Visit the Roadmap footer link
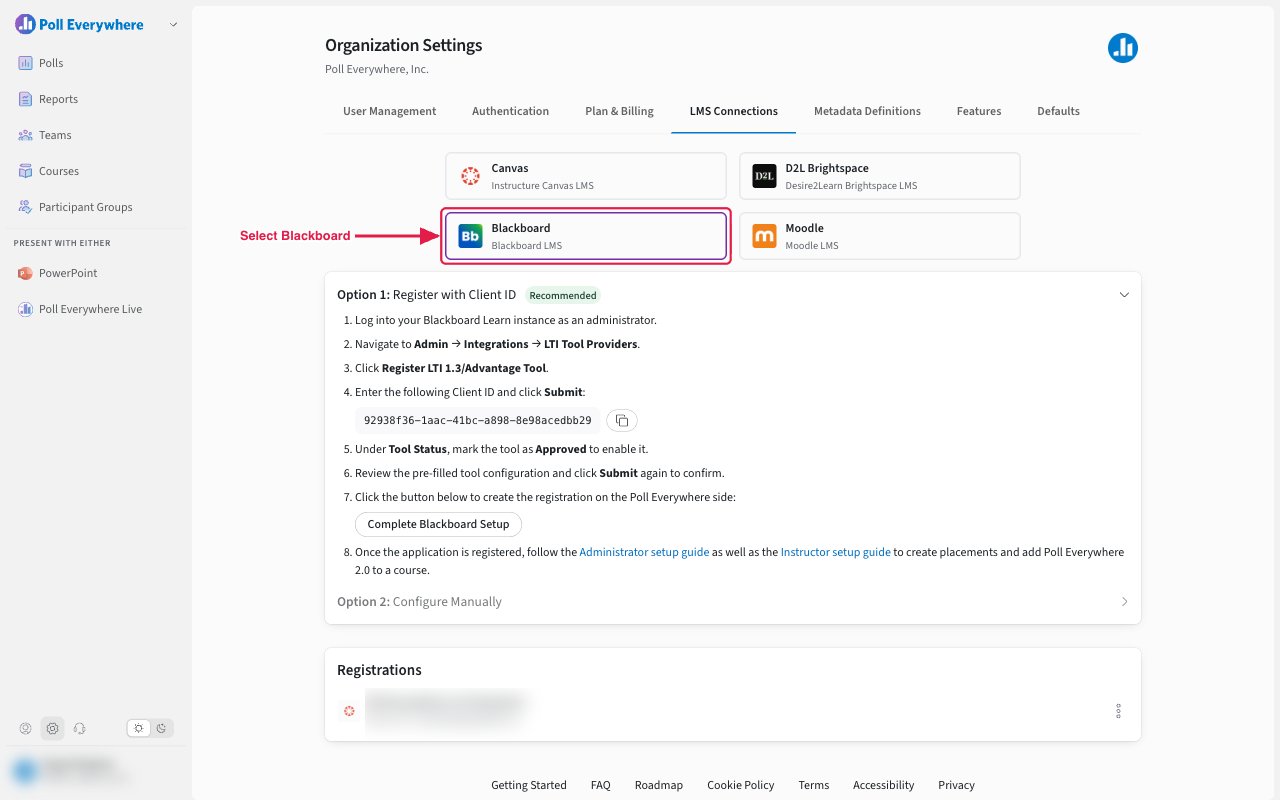Viewport: 1280px width, 800px height. pyautogui.click(x=658, y=785)
